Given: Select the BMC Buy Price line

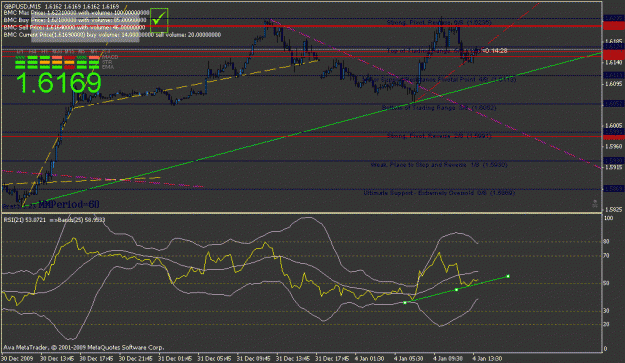Looking at the screenshot, I should click(x=75, y=20).
